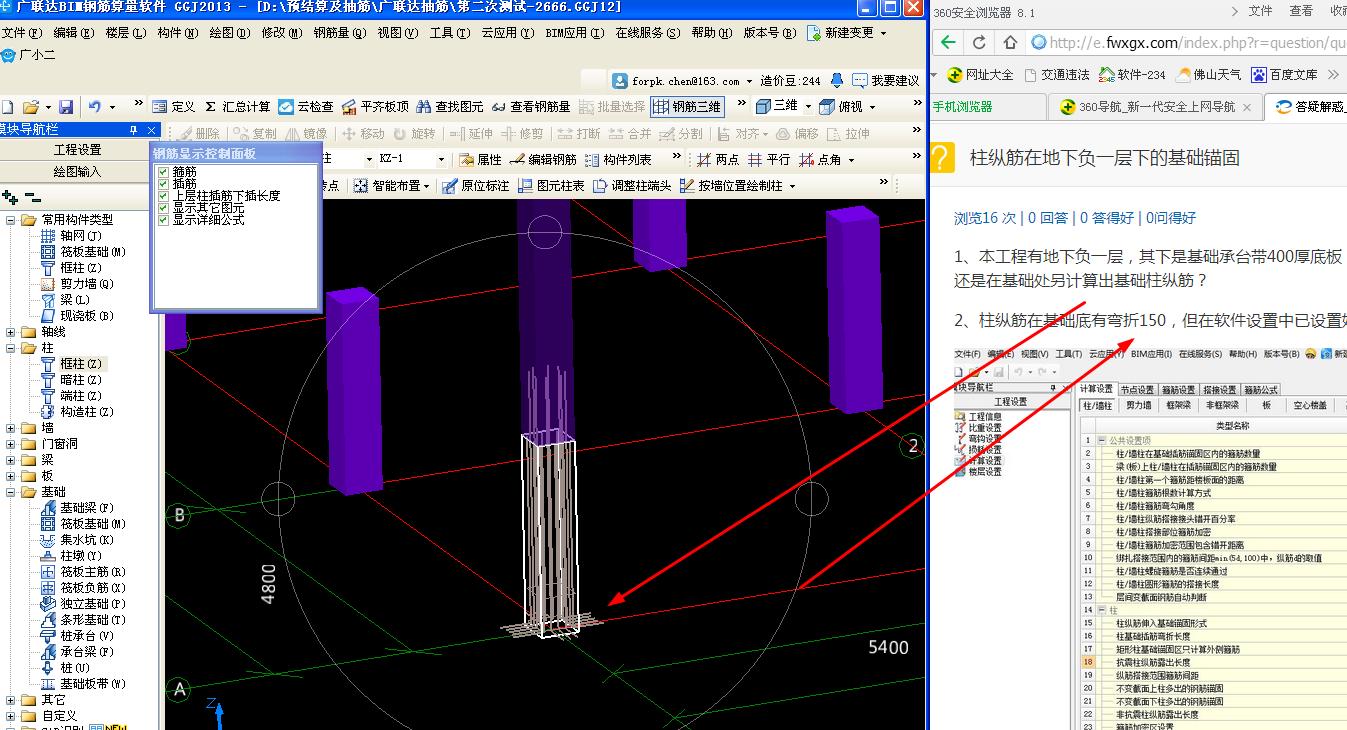
Task: Click the browser back arrow
Action: point(948,43)
